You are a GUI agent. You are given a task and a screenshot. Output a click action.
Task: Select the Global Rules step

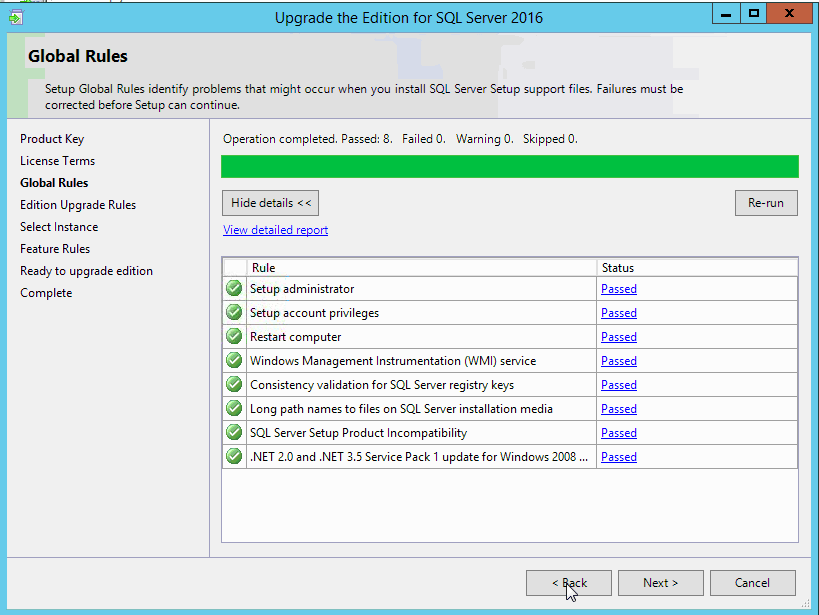point(54,183)
